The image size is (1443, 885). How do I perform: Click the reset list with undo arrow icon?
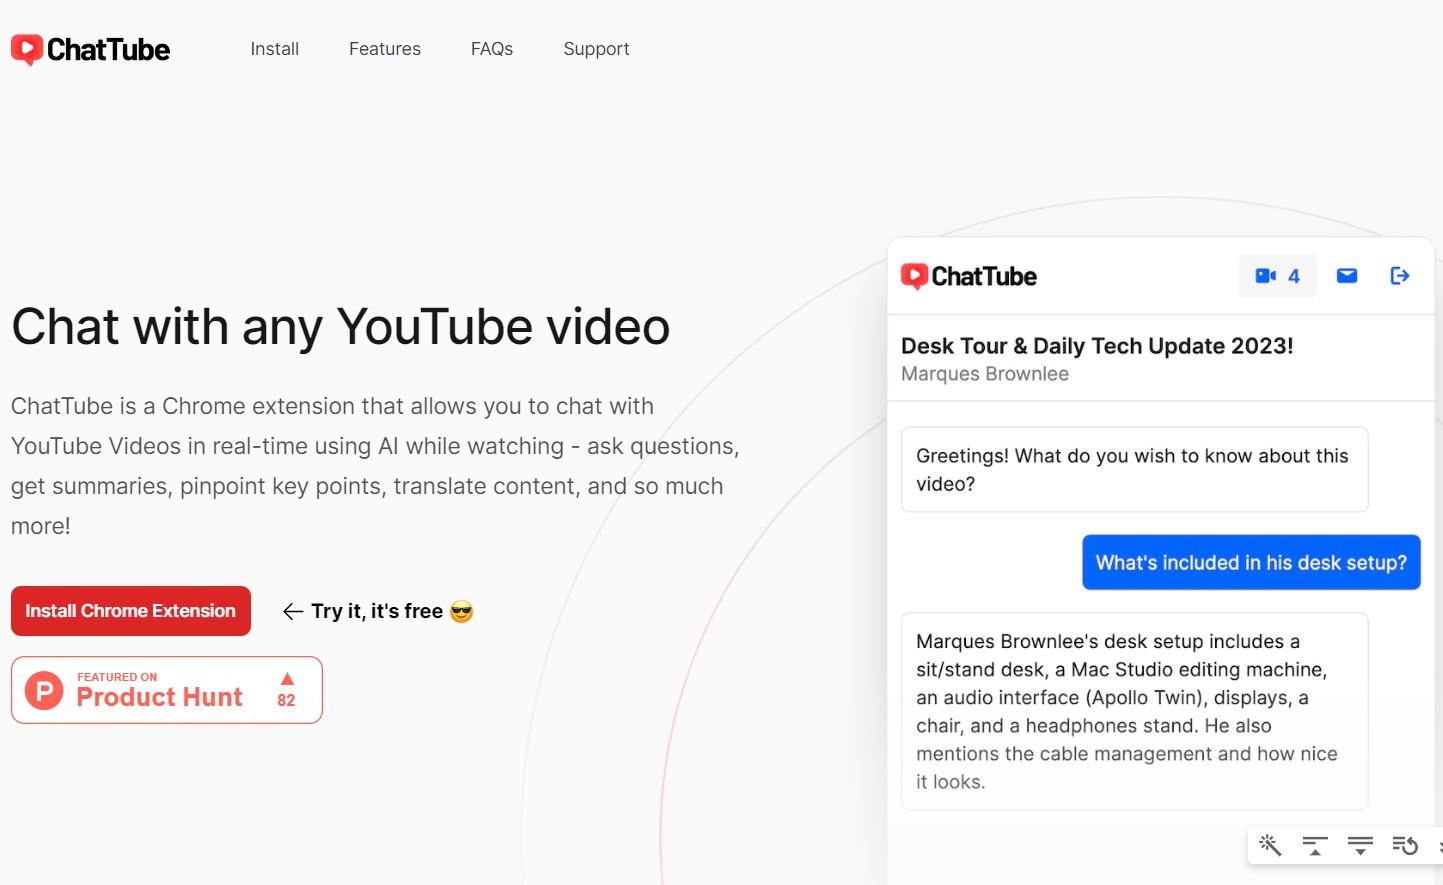pyautogui.click(x=1405, y=846)
